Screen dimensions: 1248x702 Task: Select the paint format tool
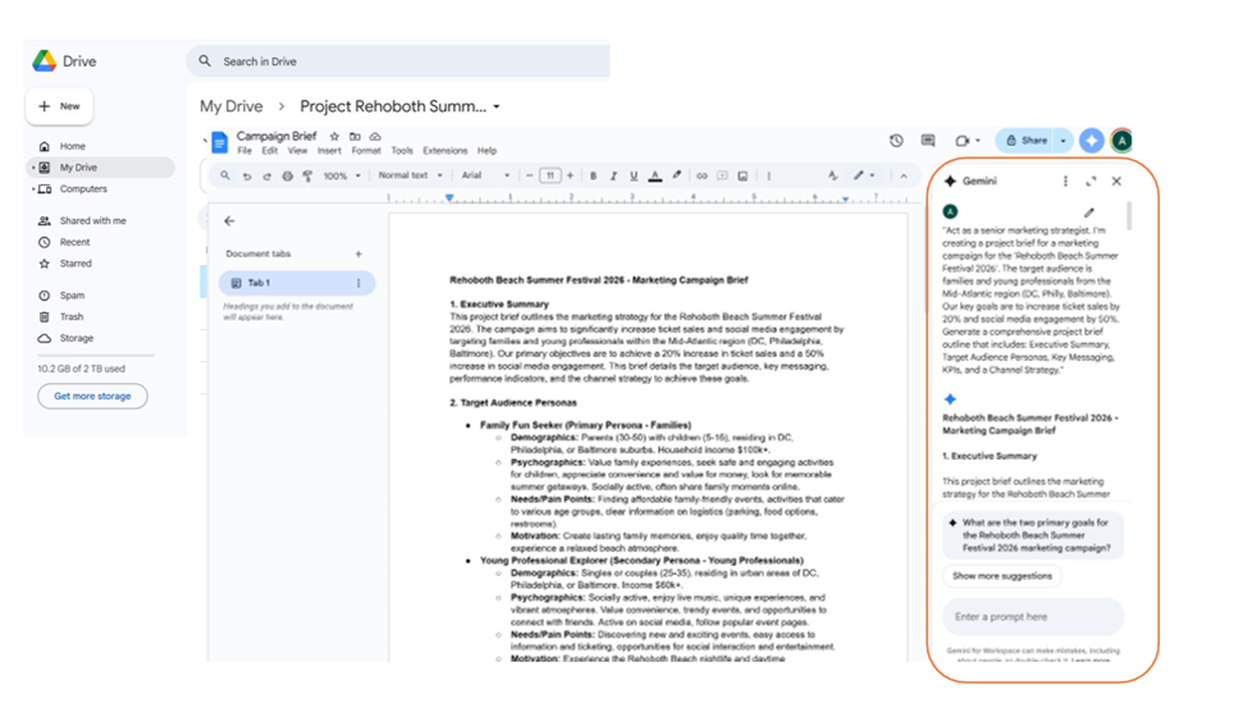point(307,176)
